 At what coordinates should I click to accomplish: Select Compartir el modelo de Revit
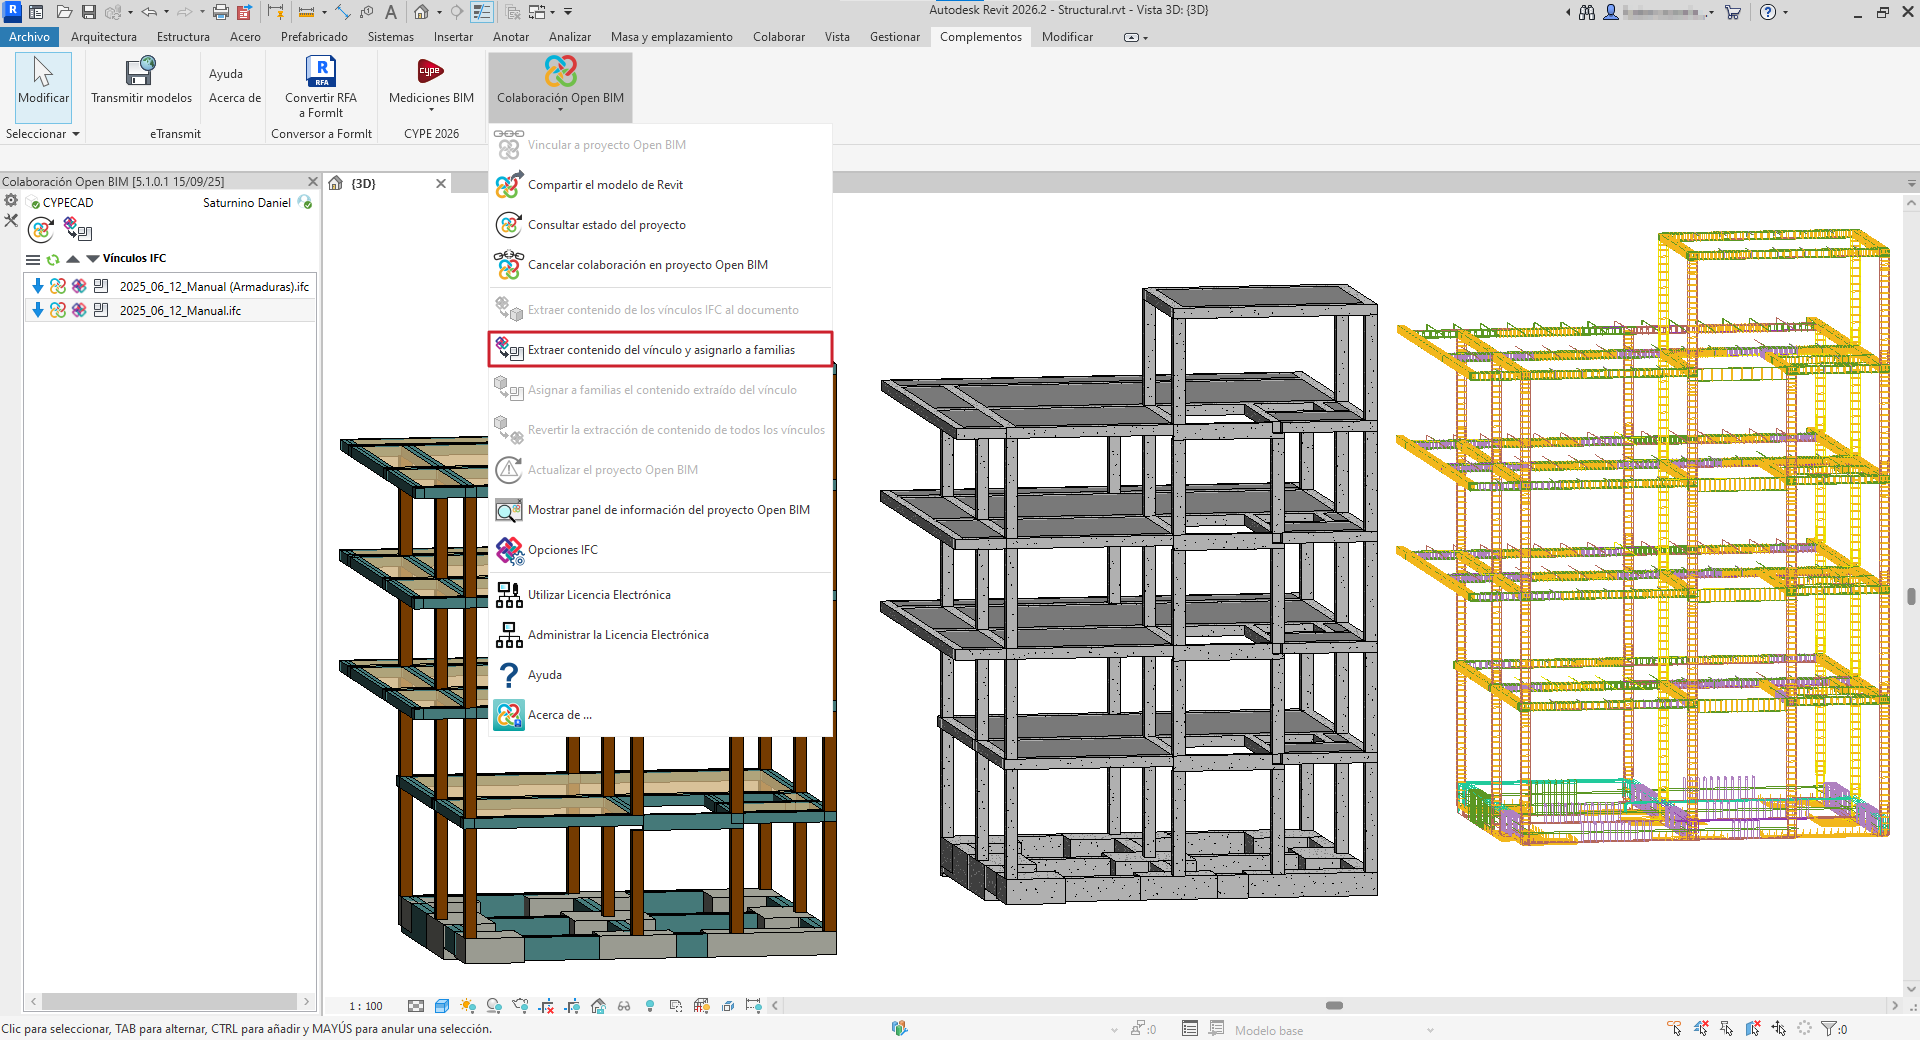click(x=660, y=185)
